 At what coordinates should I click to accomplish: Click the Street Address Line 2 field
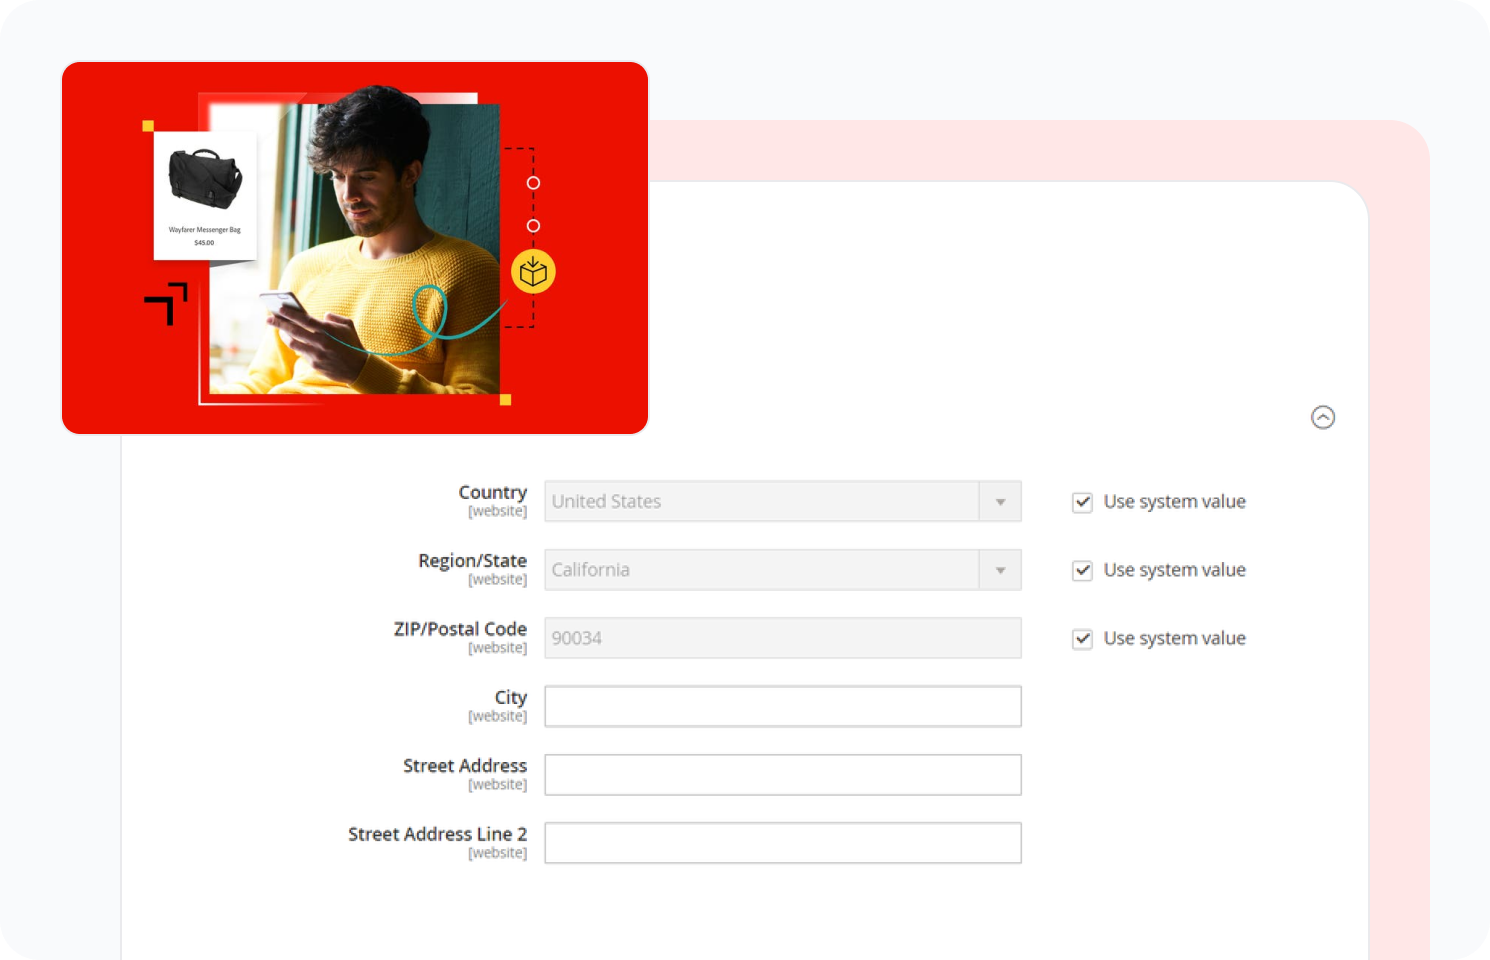pyautogui.click(x=783, y=843)
